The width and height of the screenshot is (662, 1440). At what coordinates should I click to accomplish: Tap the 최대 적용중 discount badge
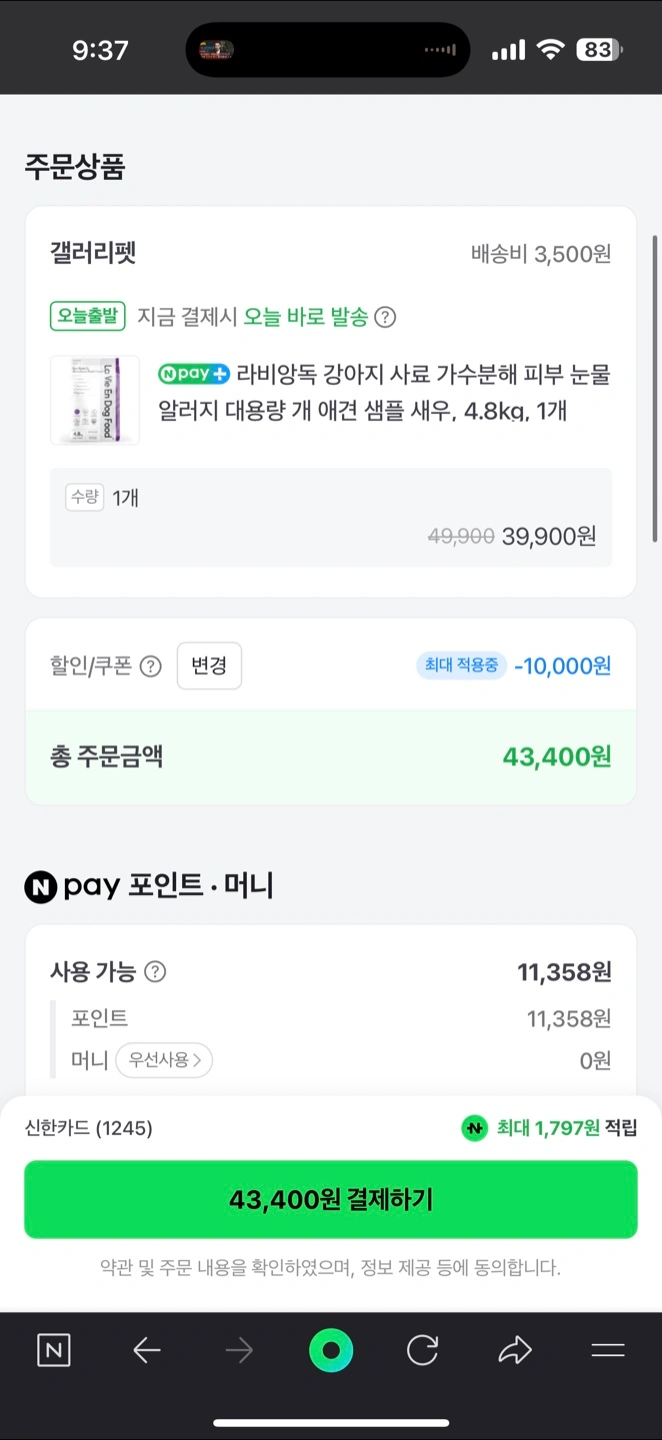461,665
